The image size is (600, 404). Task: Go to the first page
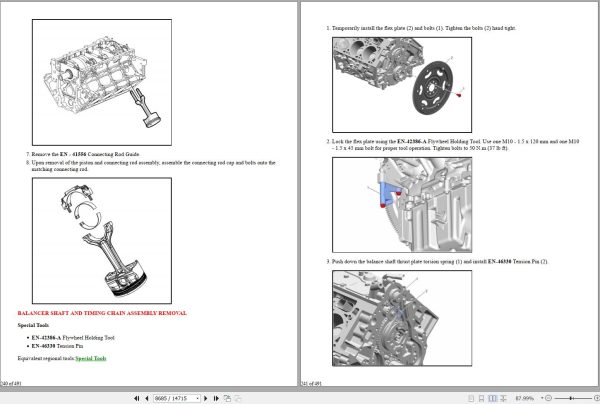tap(137, 398)
